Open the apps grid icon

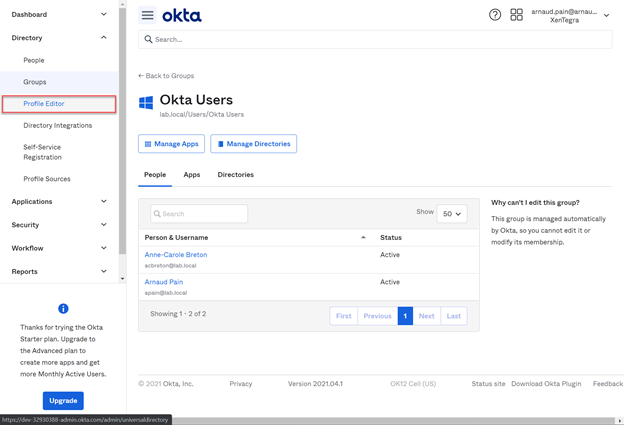[x=516, y=15]
